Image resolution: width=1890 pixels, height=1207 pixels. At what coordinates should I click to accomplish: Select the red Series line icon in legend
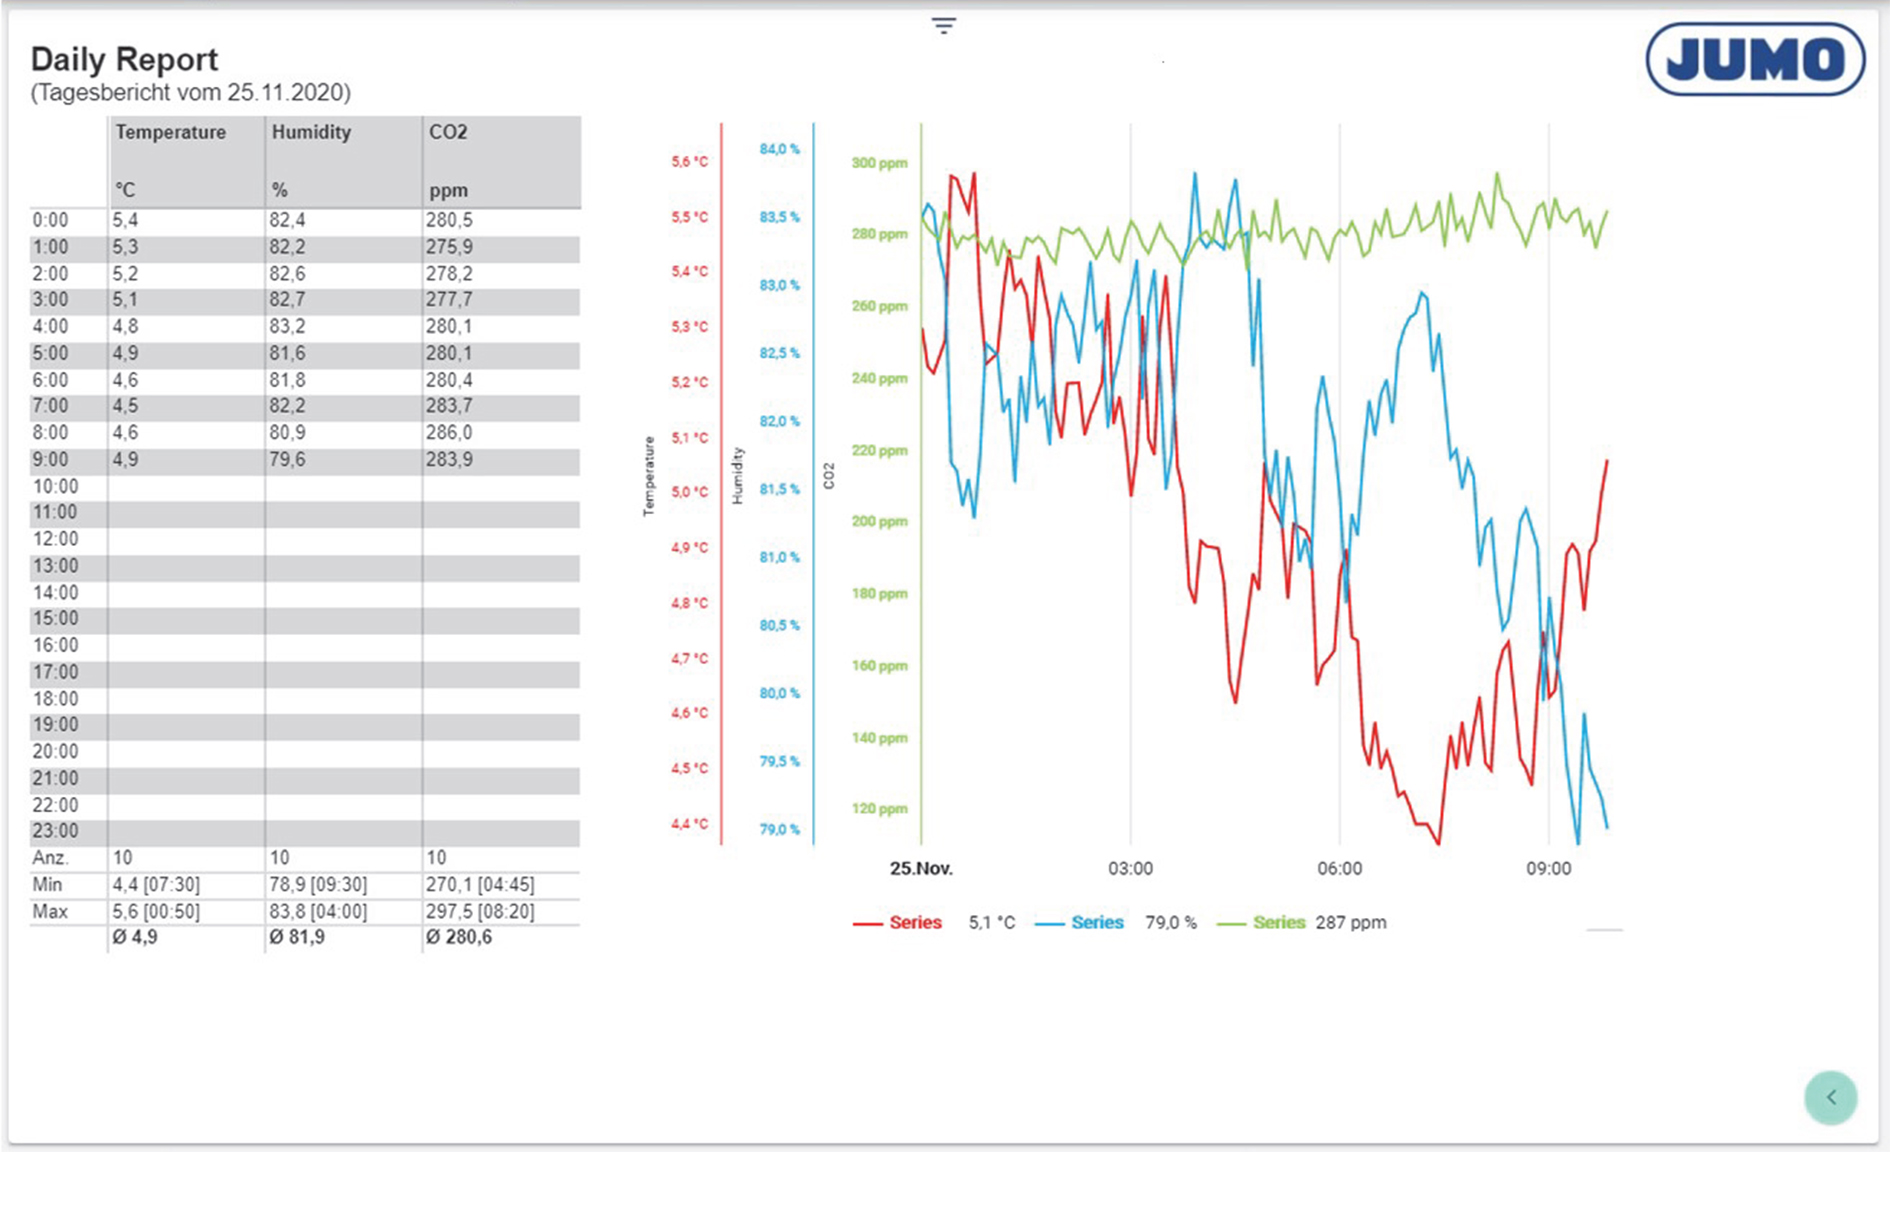866,922
